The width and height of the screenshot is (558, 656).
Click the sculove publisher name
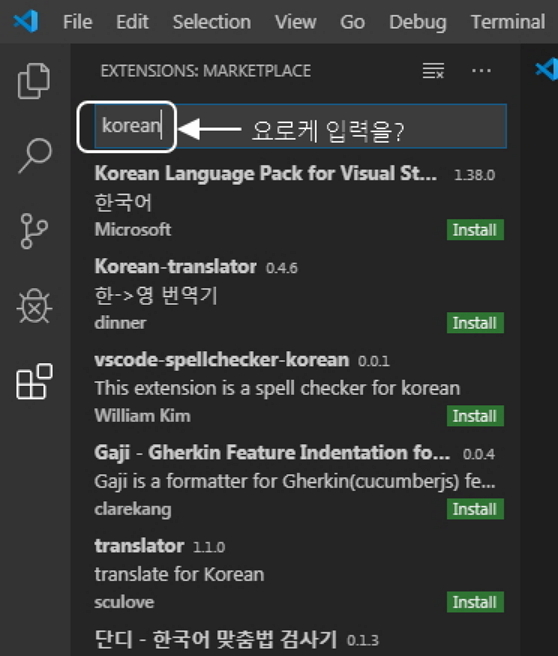[124, 602]
